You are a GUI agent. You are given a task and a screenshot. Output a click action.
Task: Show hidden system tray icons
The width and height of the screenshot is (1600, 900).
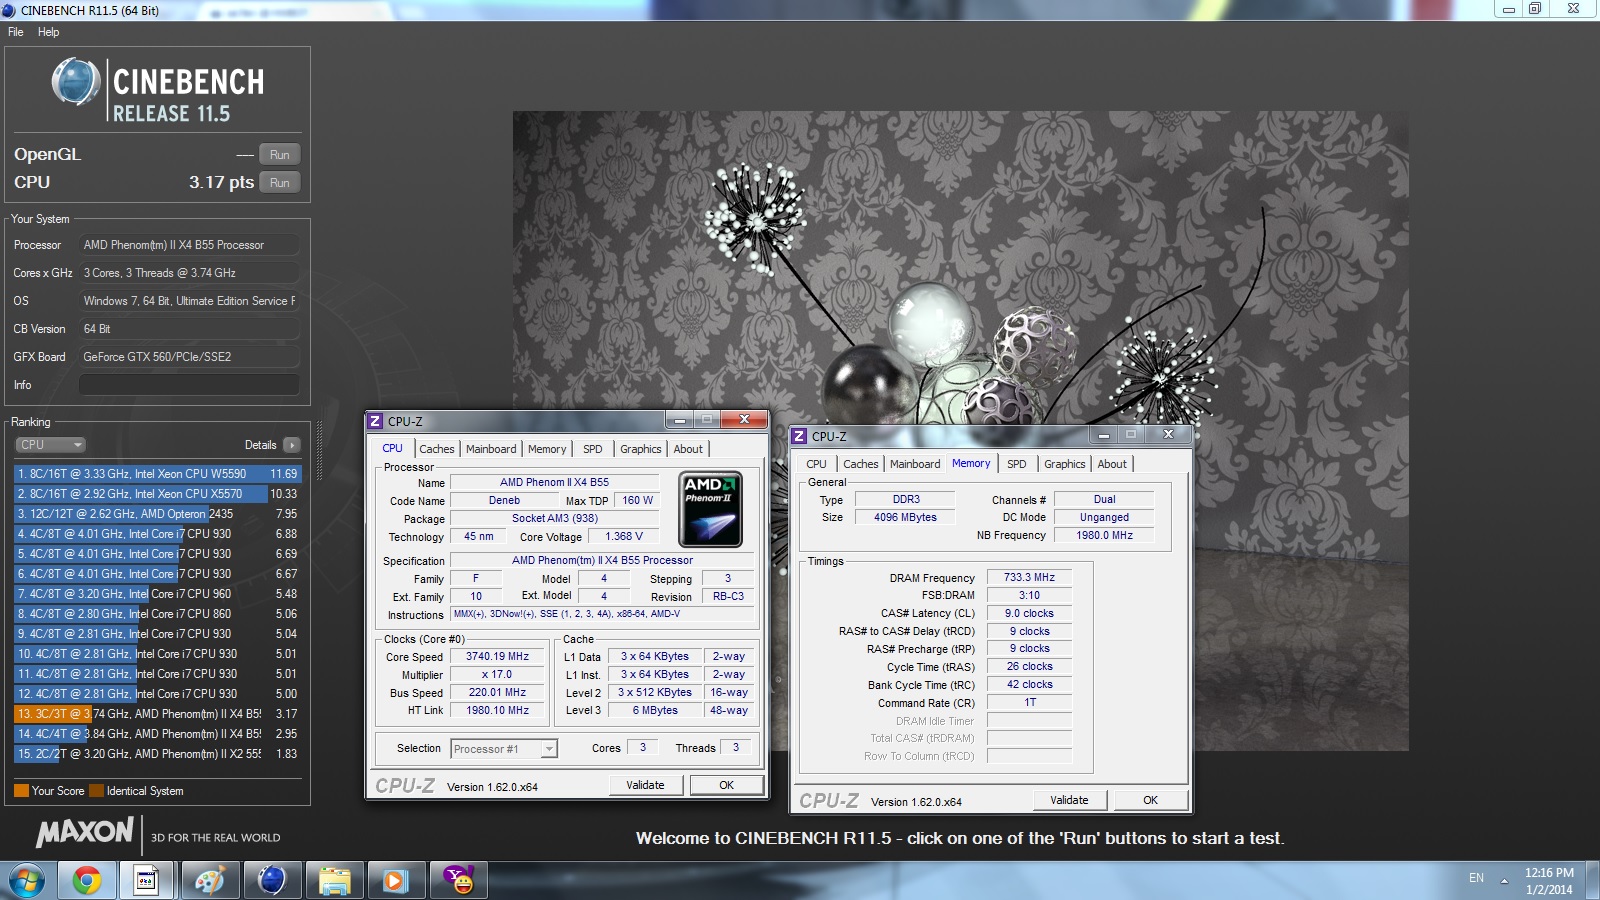[1504, 880]
